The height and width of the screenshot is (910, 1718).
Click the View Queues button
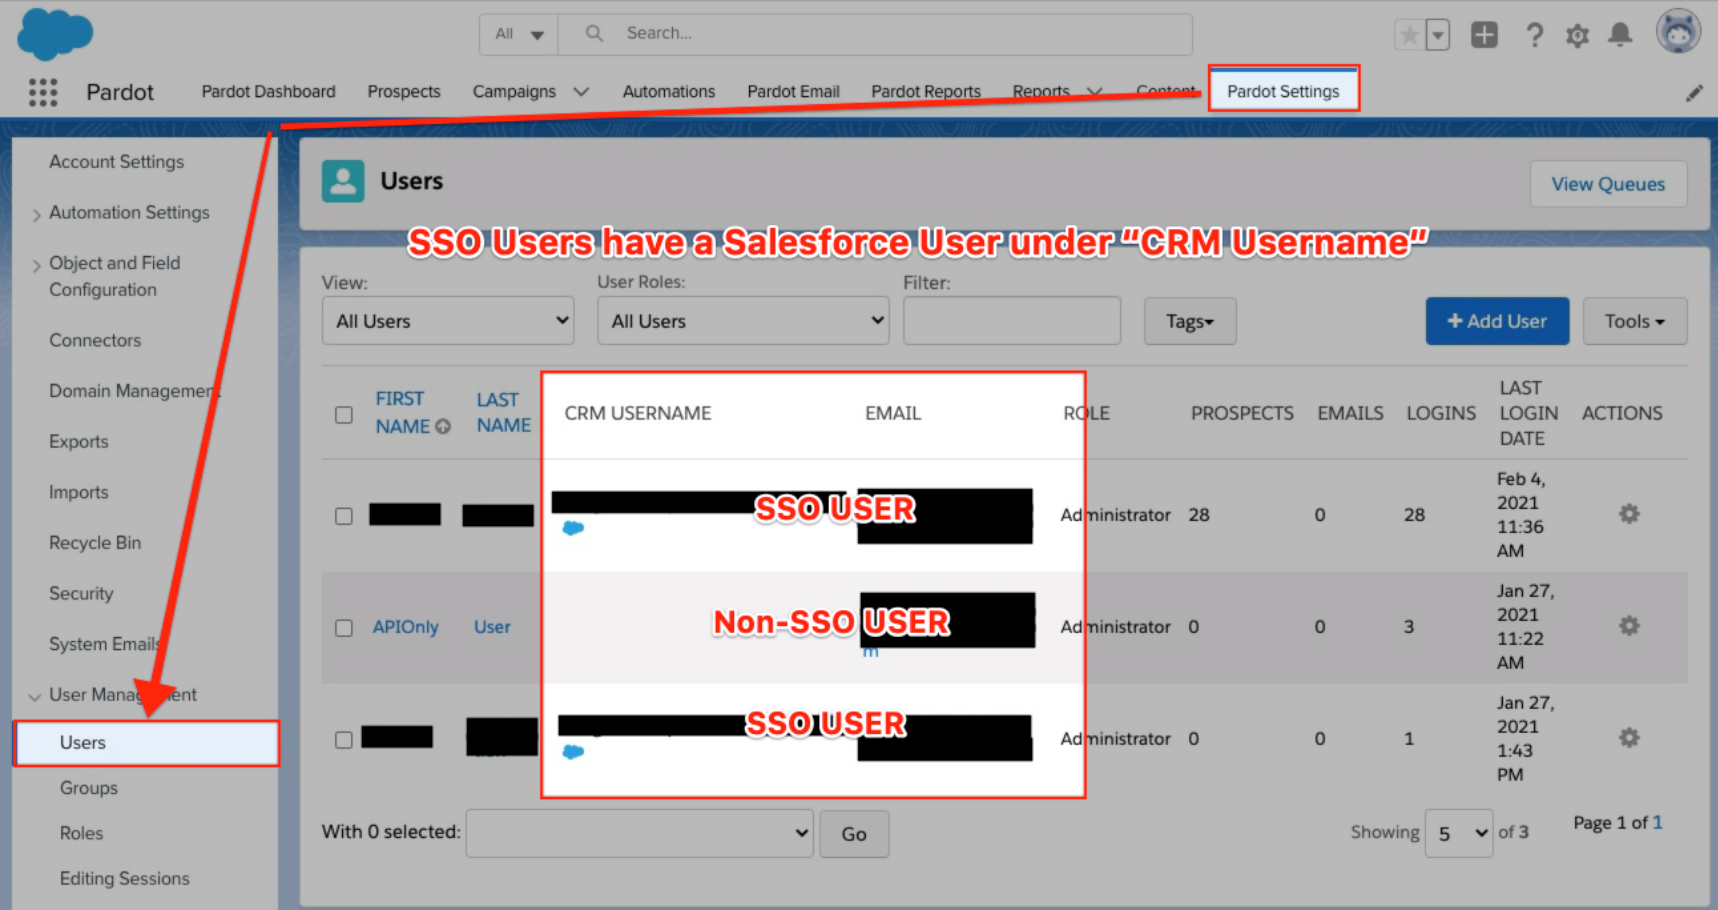click(1608, 184)
